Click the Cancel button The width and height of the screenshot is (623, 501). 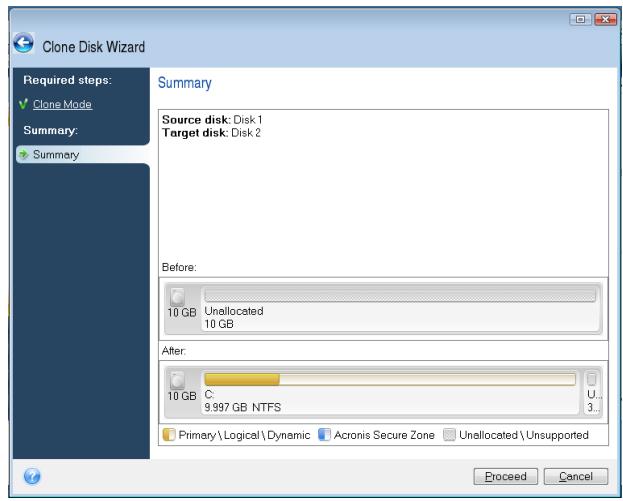[576, 476]
